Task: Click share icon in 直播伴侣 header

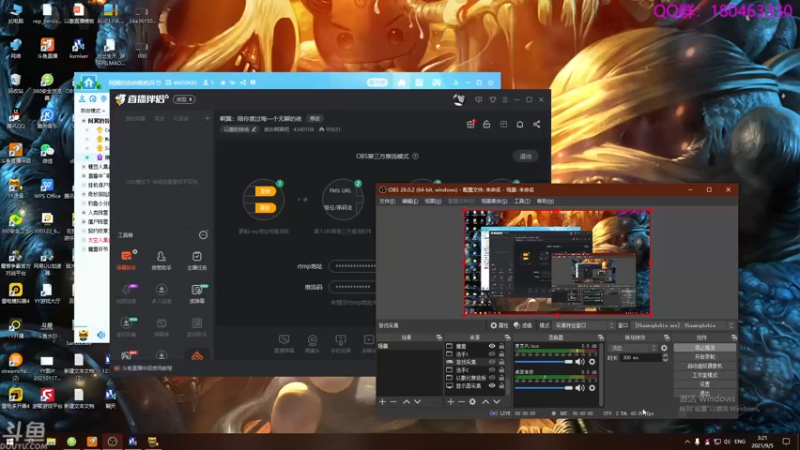Action: [537, 124]
